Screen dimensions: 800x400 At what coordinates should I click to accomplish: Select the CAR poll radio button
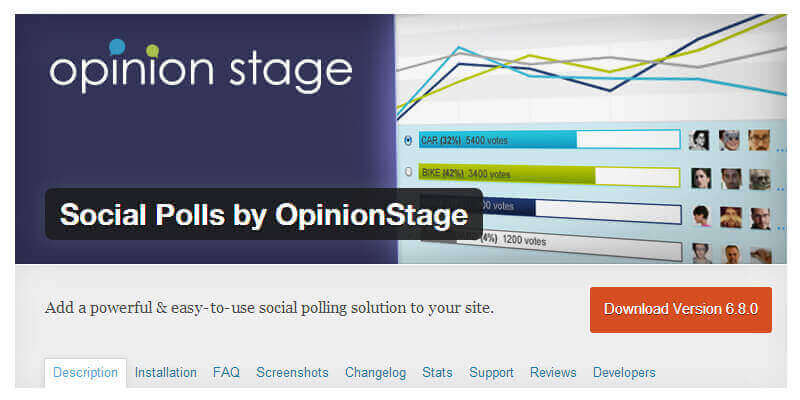(408, 141)
